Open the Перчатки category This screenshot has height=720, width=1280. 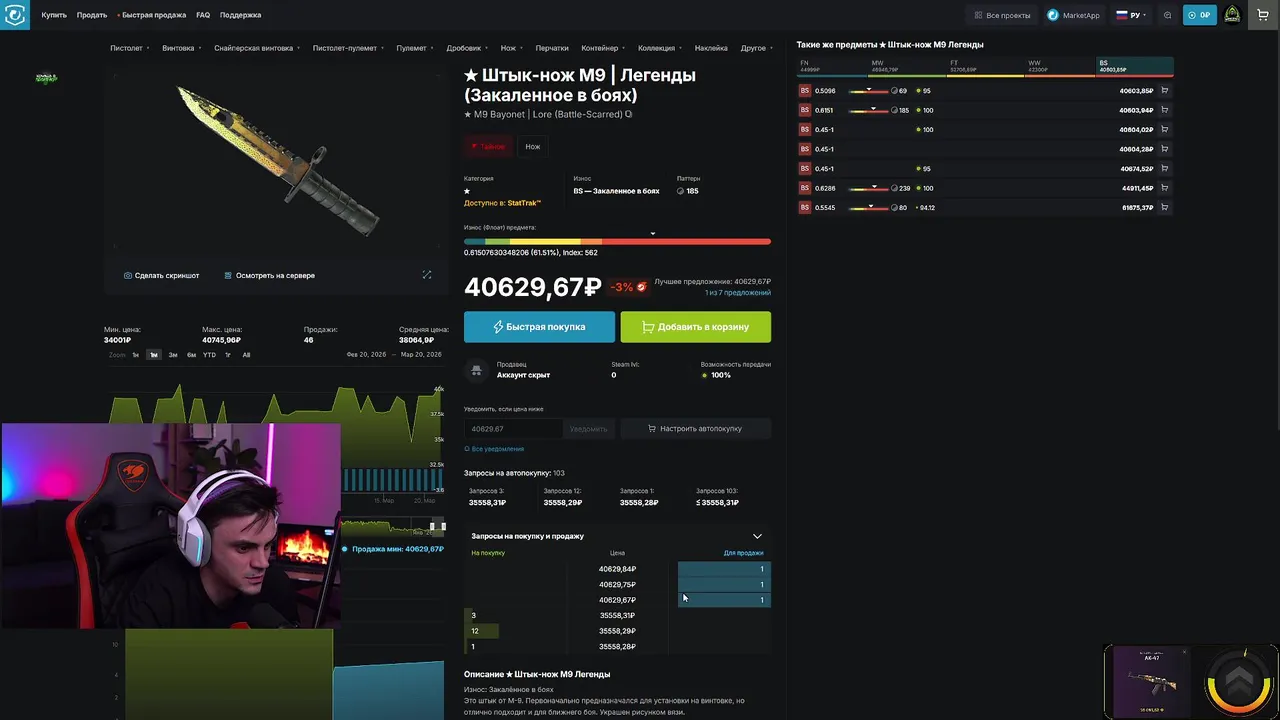coord(551,48)
